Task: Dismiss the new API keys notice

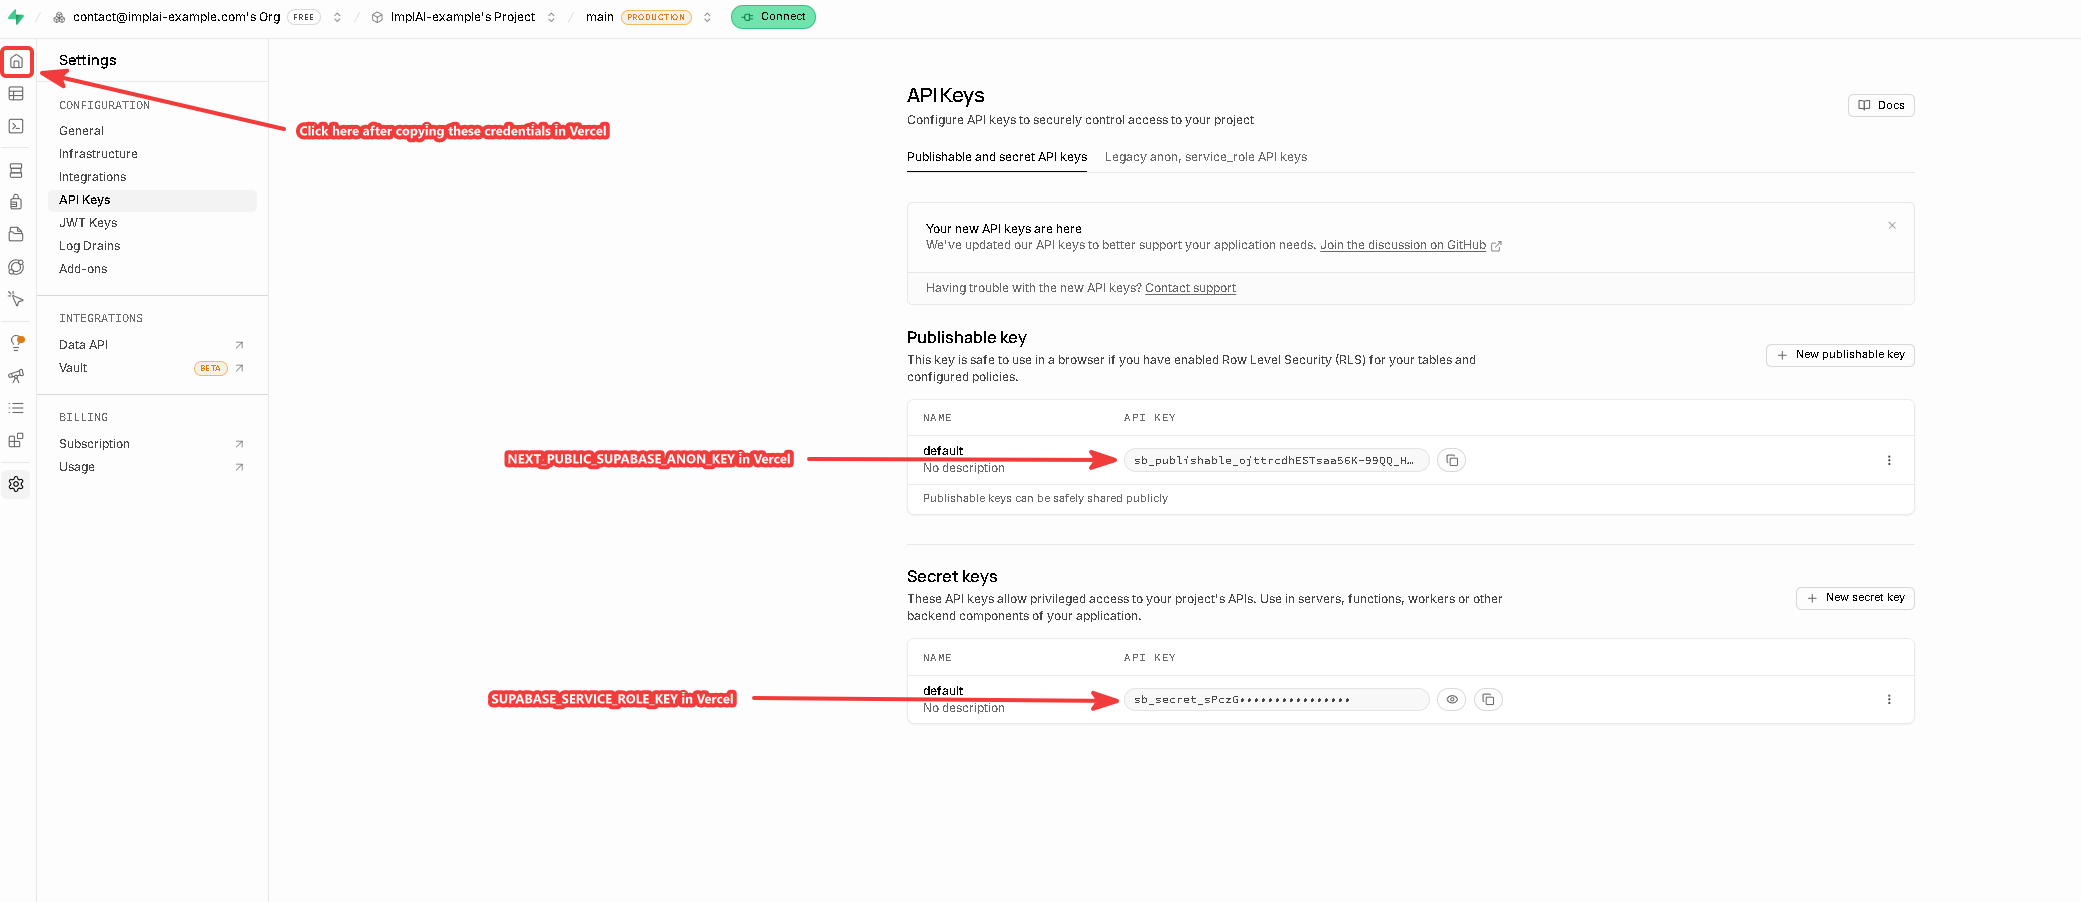Action: [x=1892, y=226]
